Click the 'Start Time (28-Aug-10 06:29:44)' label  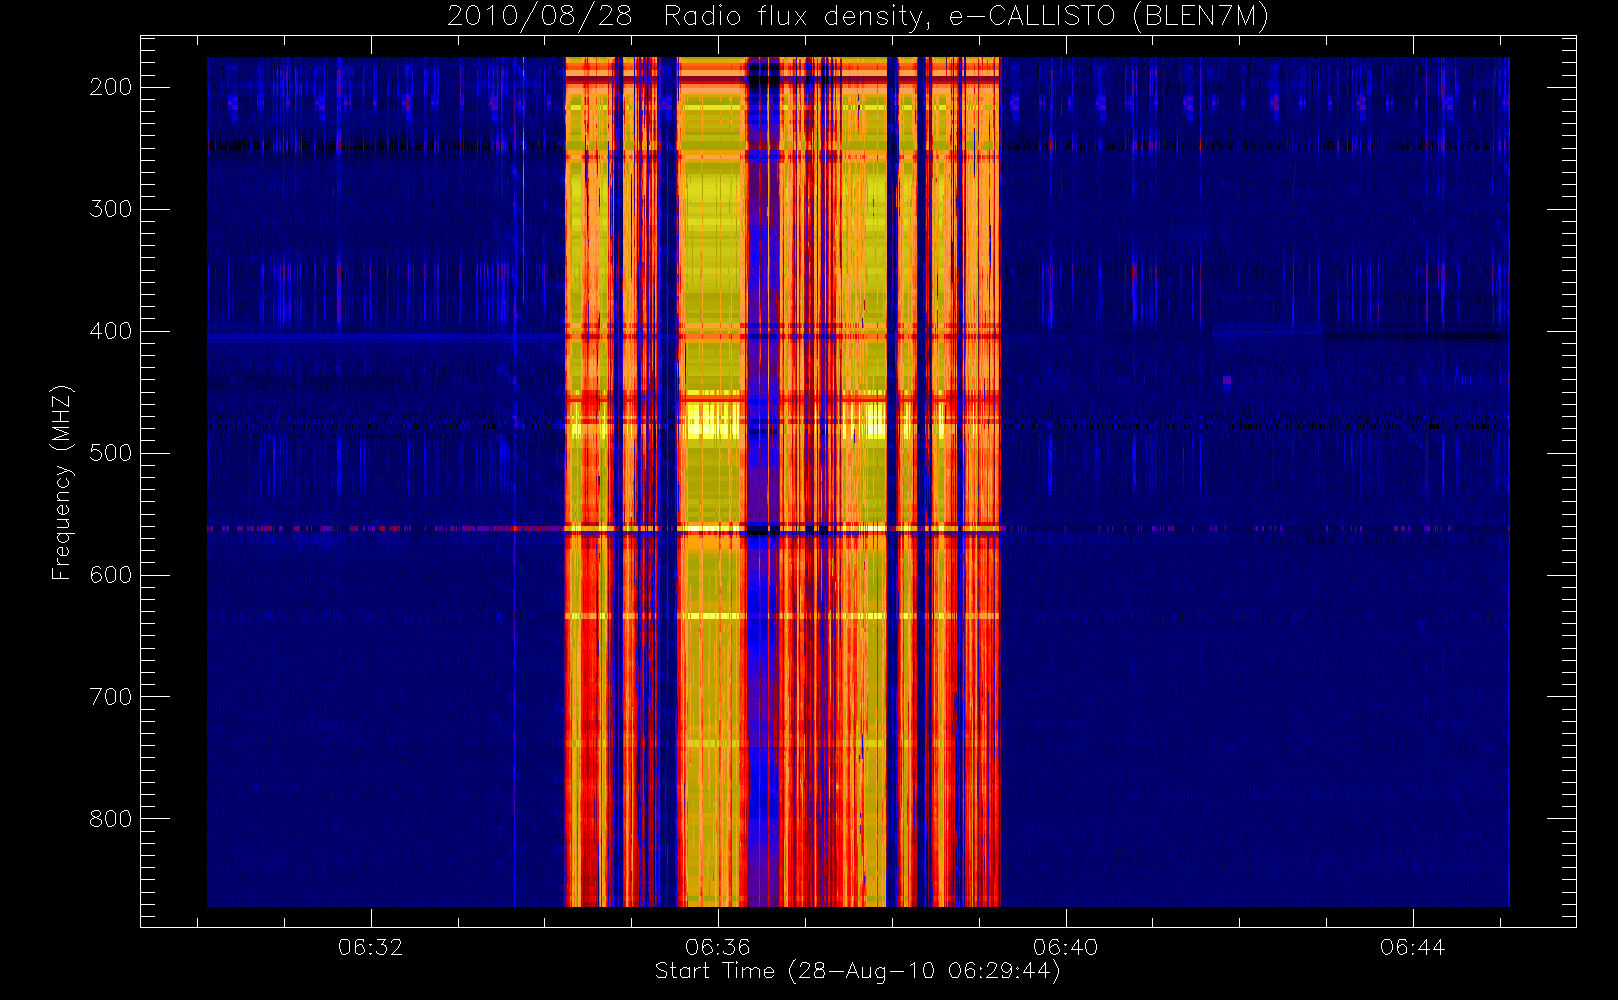[x=857, y=971]
